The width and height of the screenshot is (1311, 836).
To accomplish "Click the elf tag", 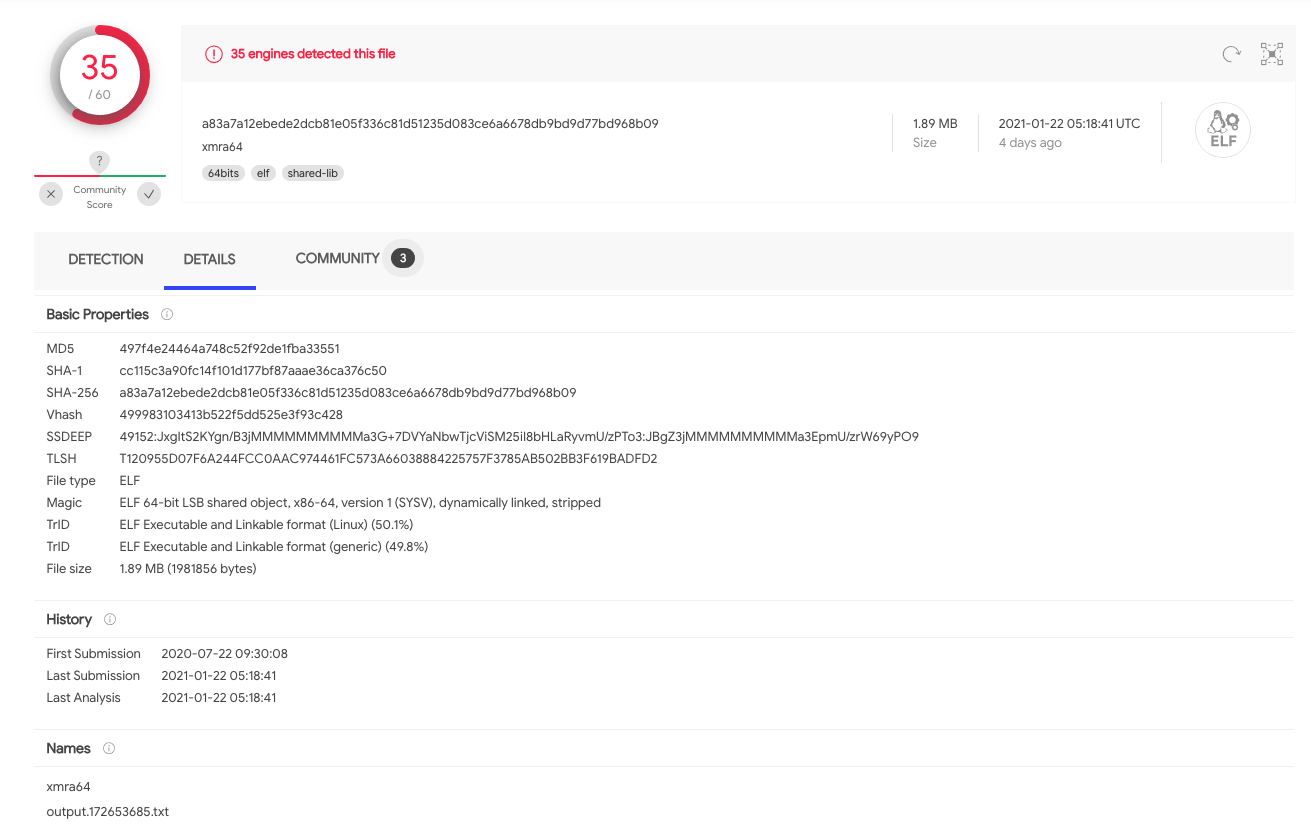I will [x=262, y=172].
